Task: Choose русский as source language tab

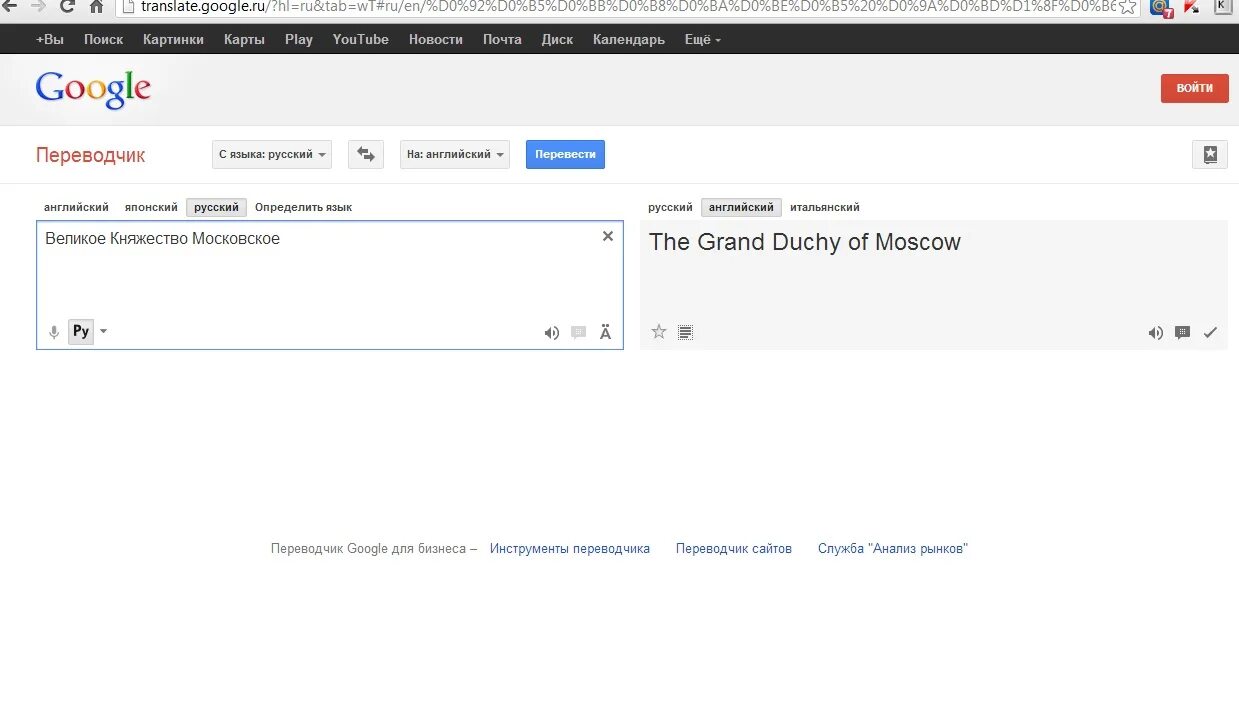Action: pyautogui.click(x=216, y=207)
